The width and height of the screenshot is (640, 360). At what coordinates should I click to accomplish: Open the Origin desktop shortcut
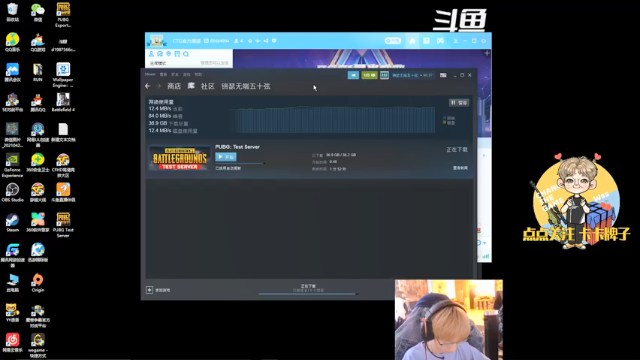(x=38, y=282)
